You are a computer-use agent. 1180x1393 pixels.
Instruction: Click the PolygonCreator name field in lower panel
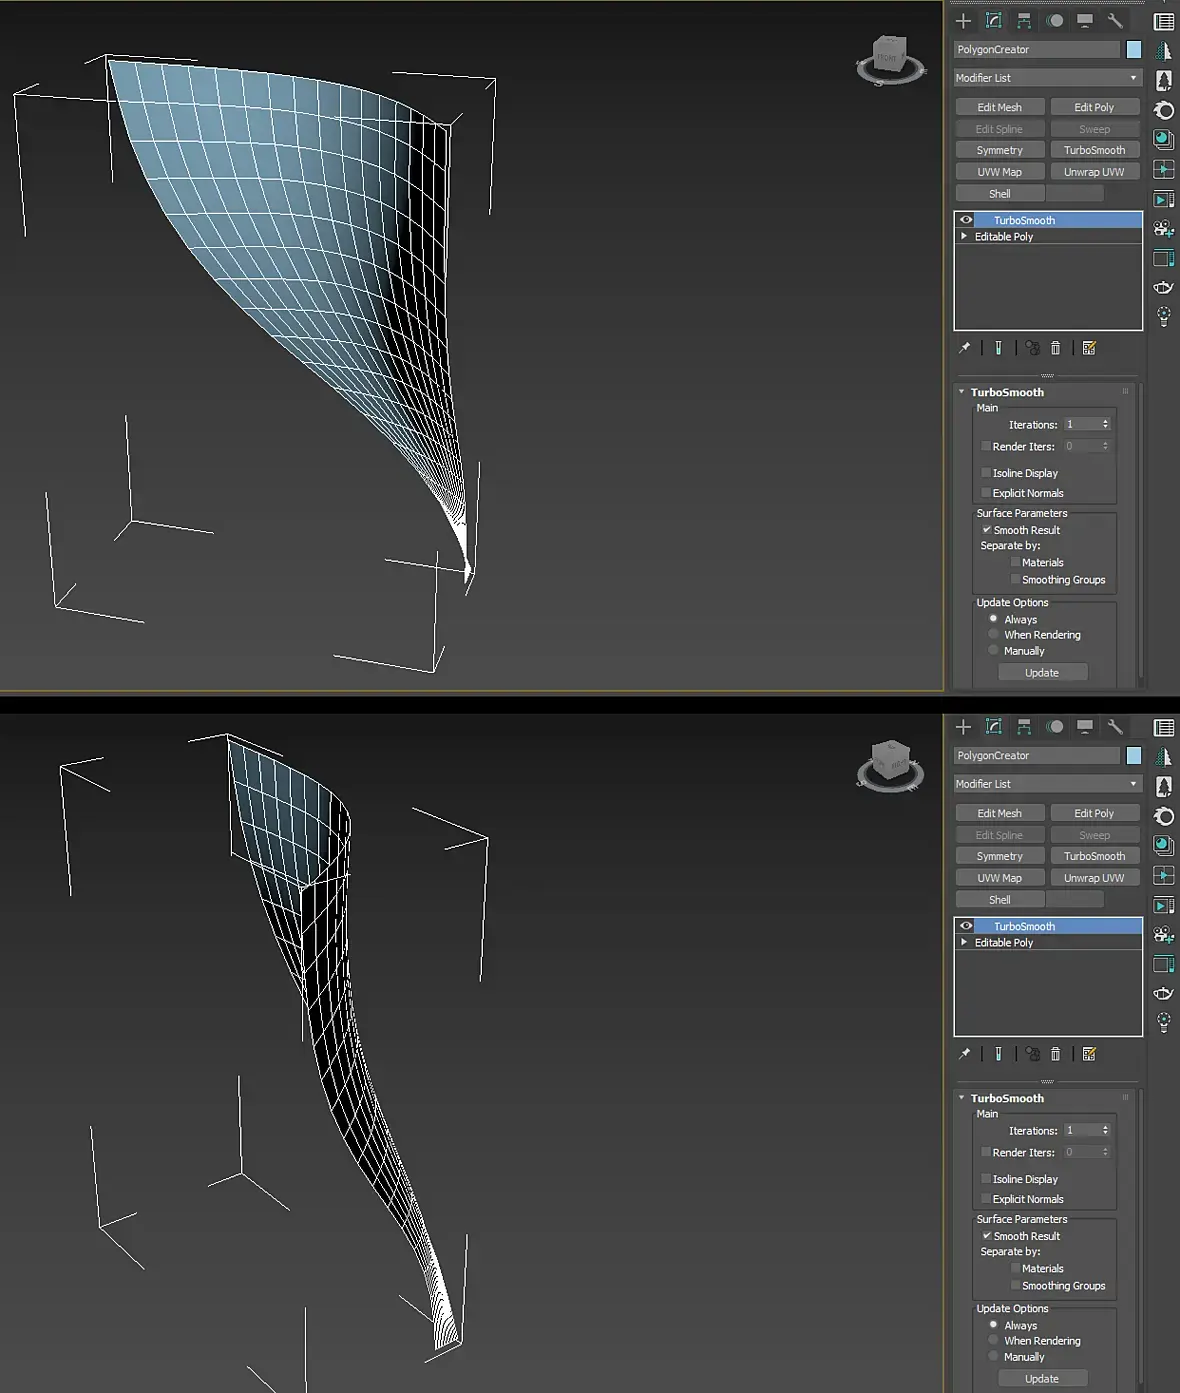coord(1037,756)
